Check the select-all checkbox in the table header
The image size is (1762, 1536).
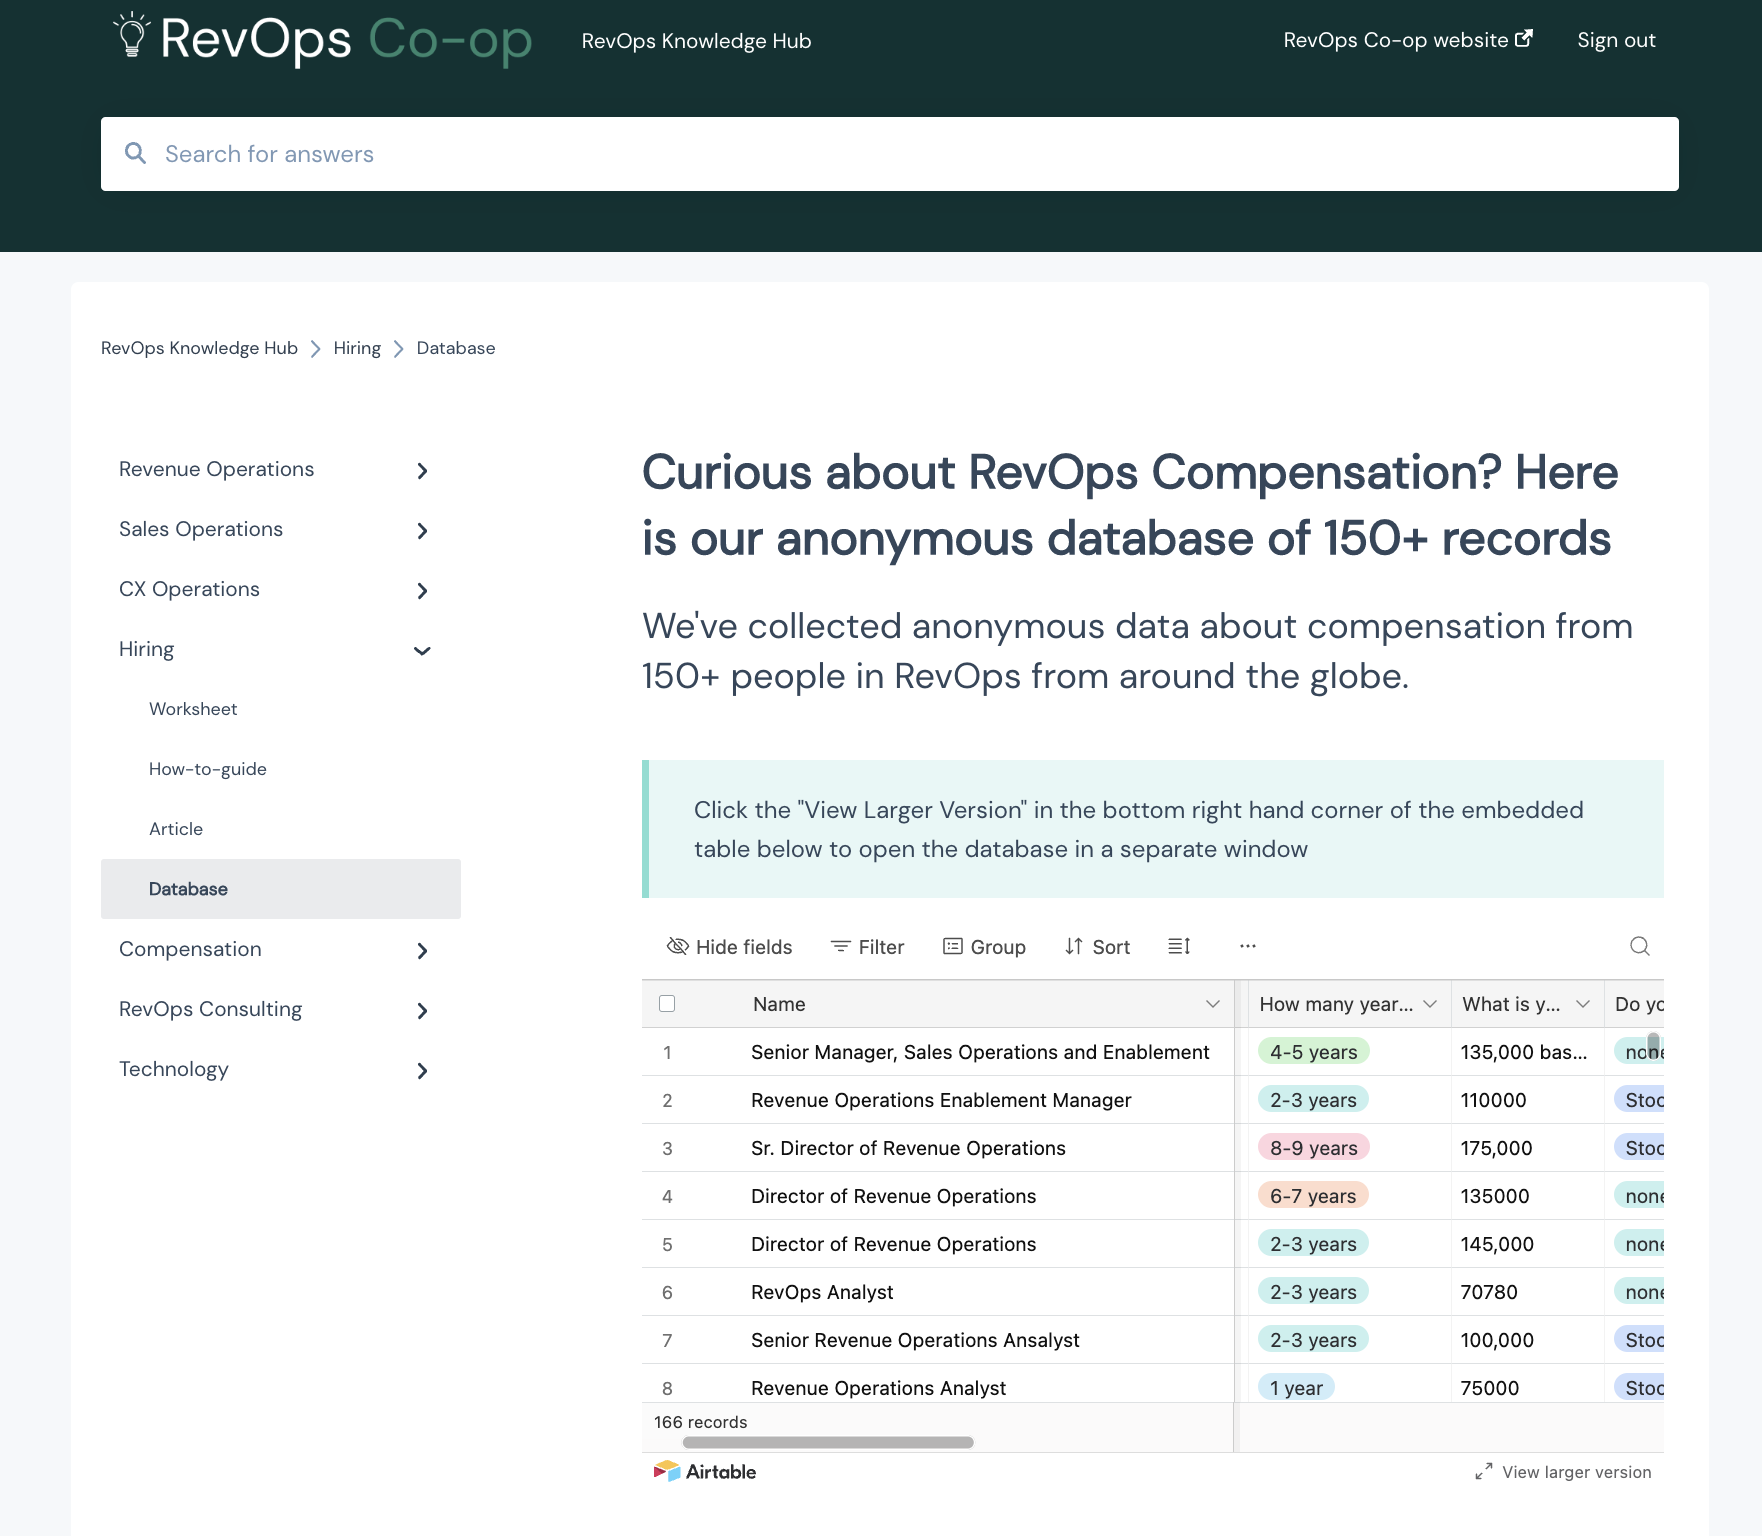pyautogui.click(x=666, y=1003)
